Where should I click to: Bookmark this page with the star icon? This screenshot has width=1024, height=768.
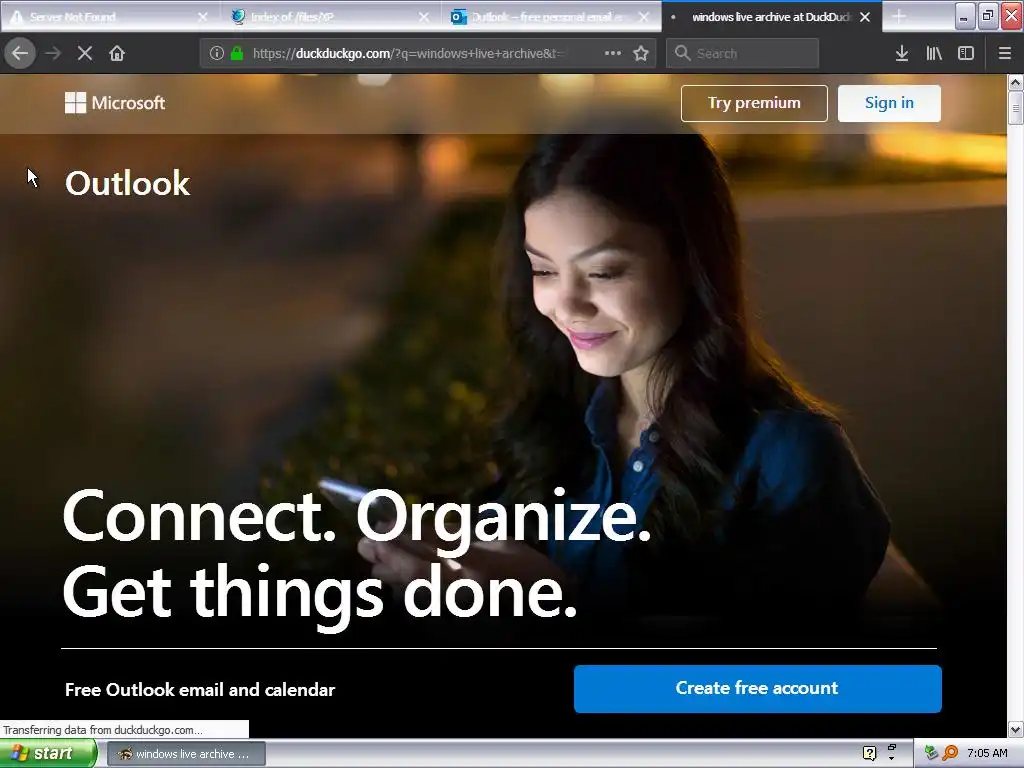click(641, 54)
